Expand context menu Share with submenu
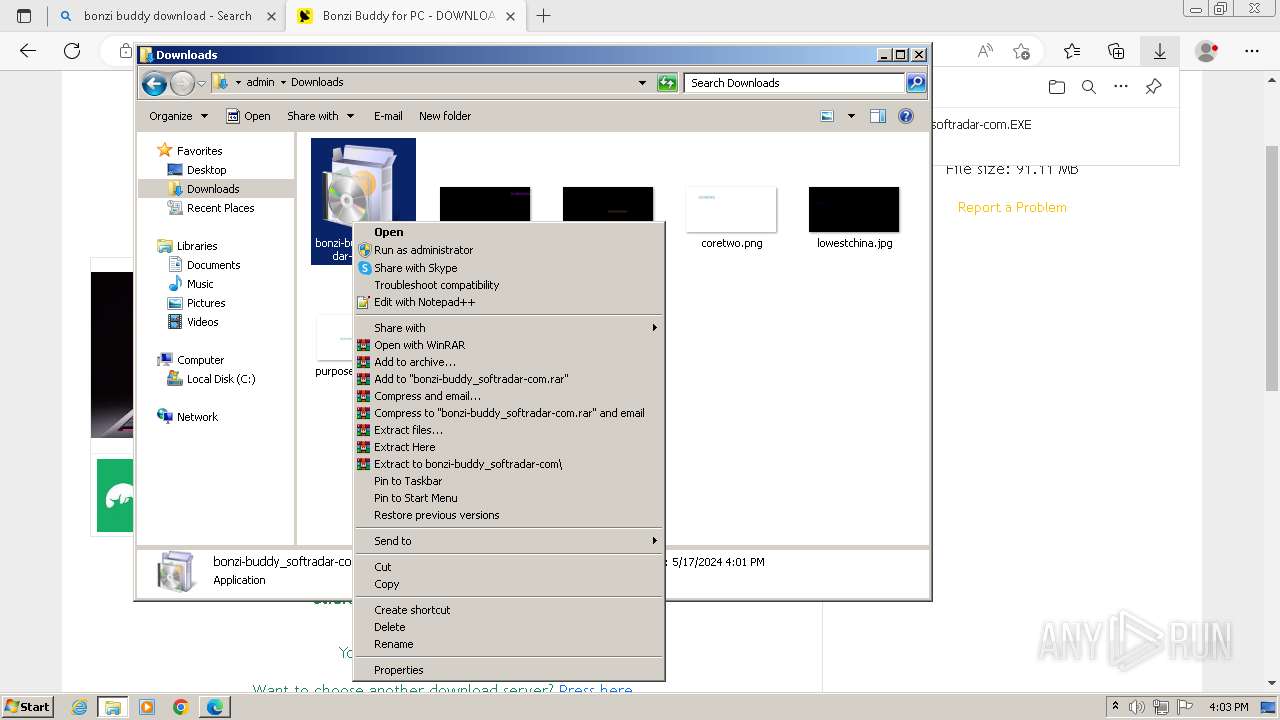1280x720 pixels. (508, 328)
